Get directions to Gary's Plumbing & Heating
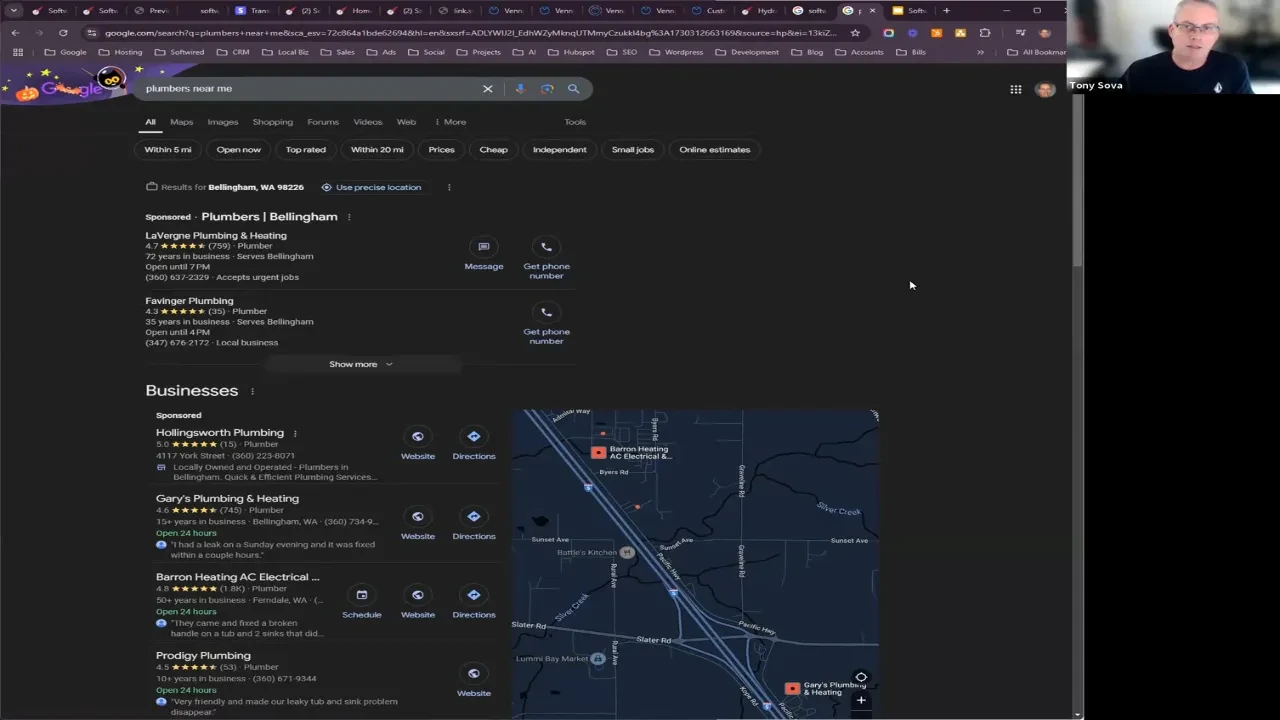The height and width of the screenshot is (720, 1280). (474, 516)
